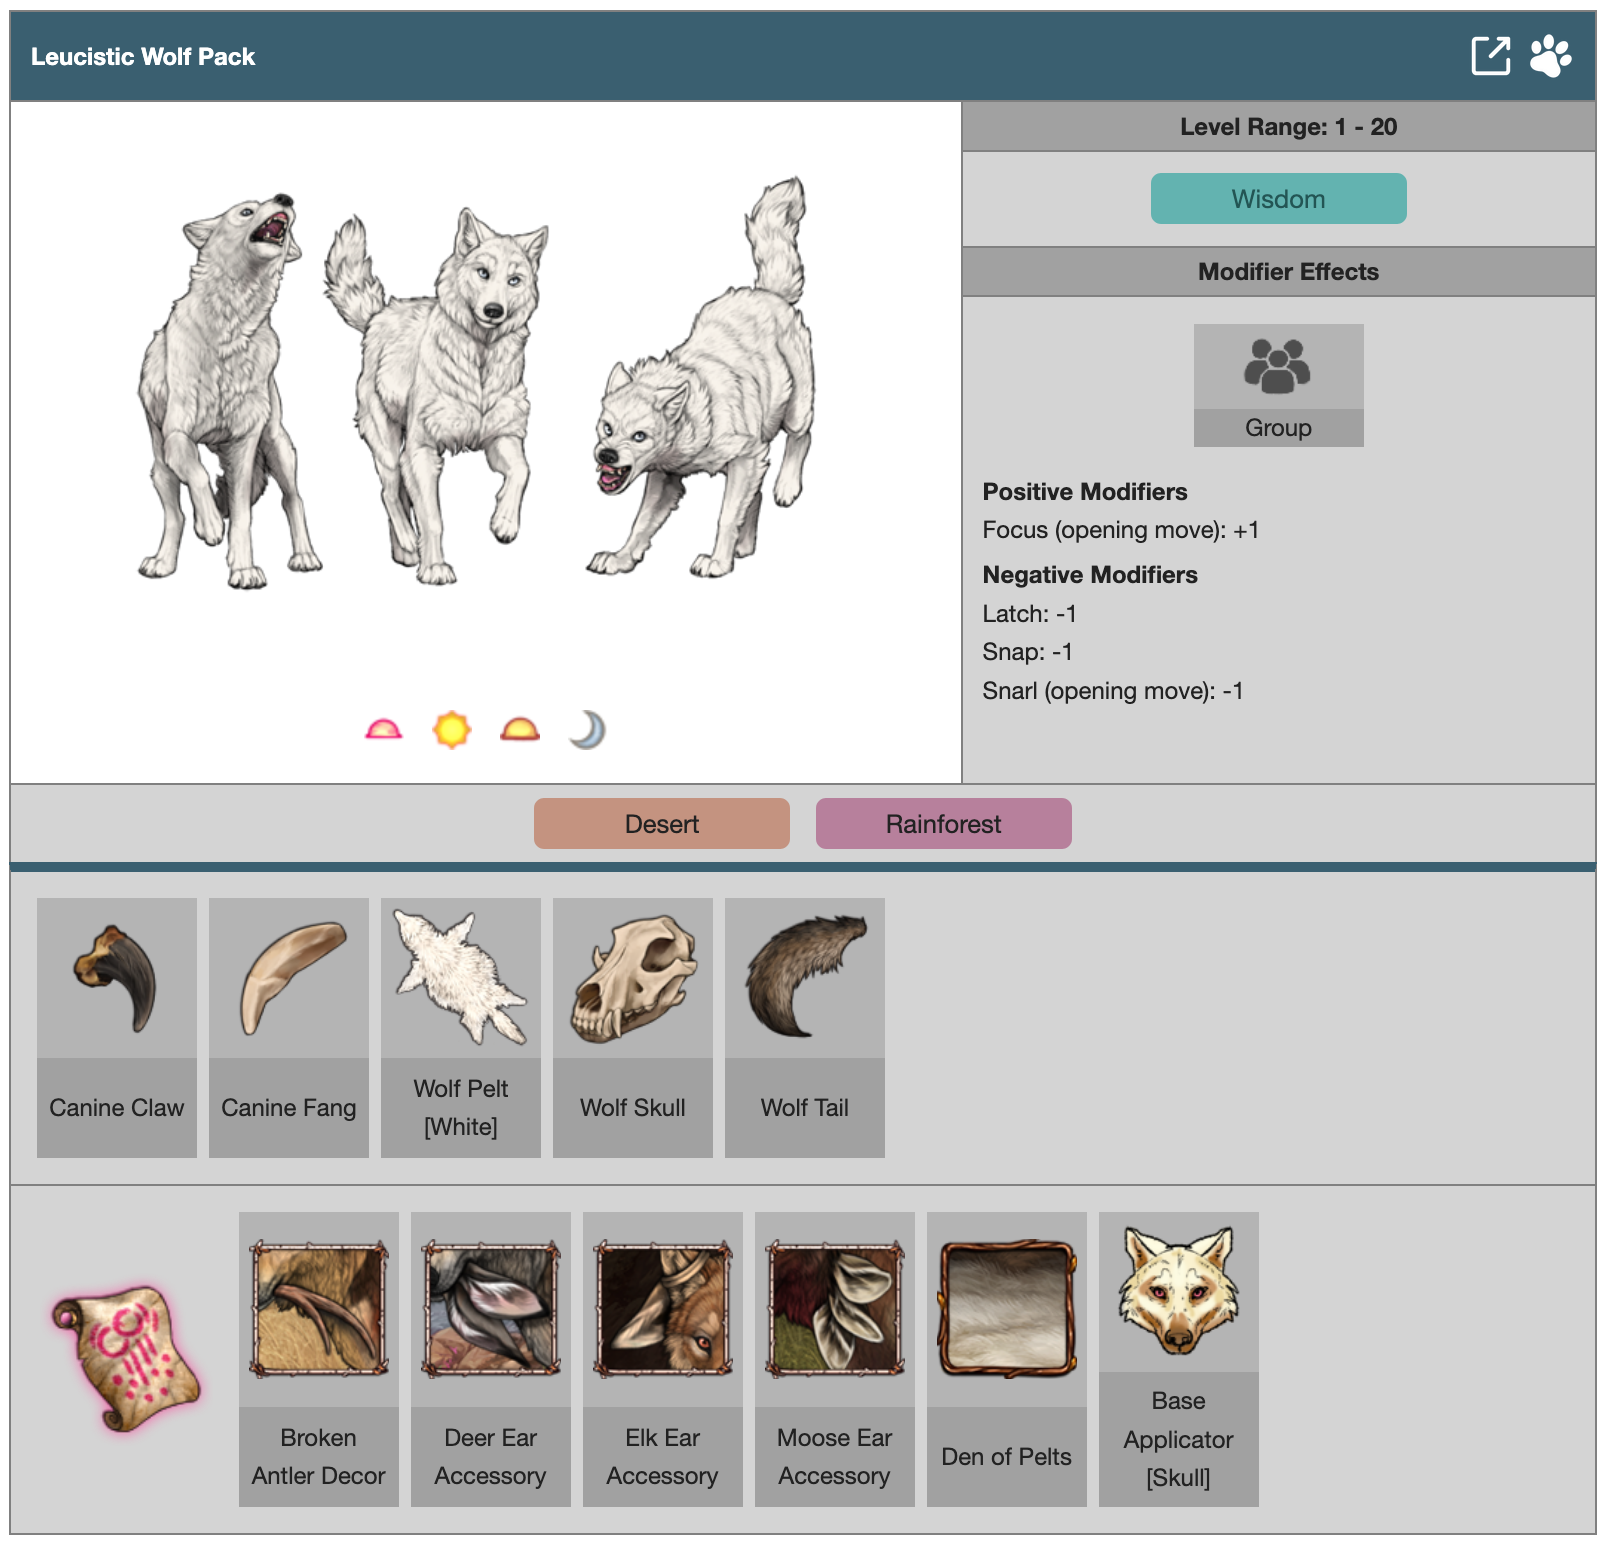This screenshot has height=1542, width=1606.
Task: Click the glowing pink scroll icon
Action: click(125, 1358)
